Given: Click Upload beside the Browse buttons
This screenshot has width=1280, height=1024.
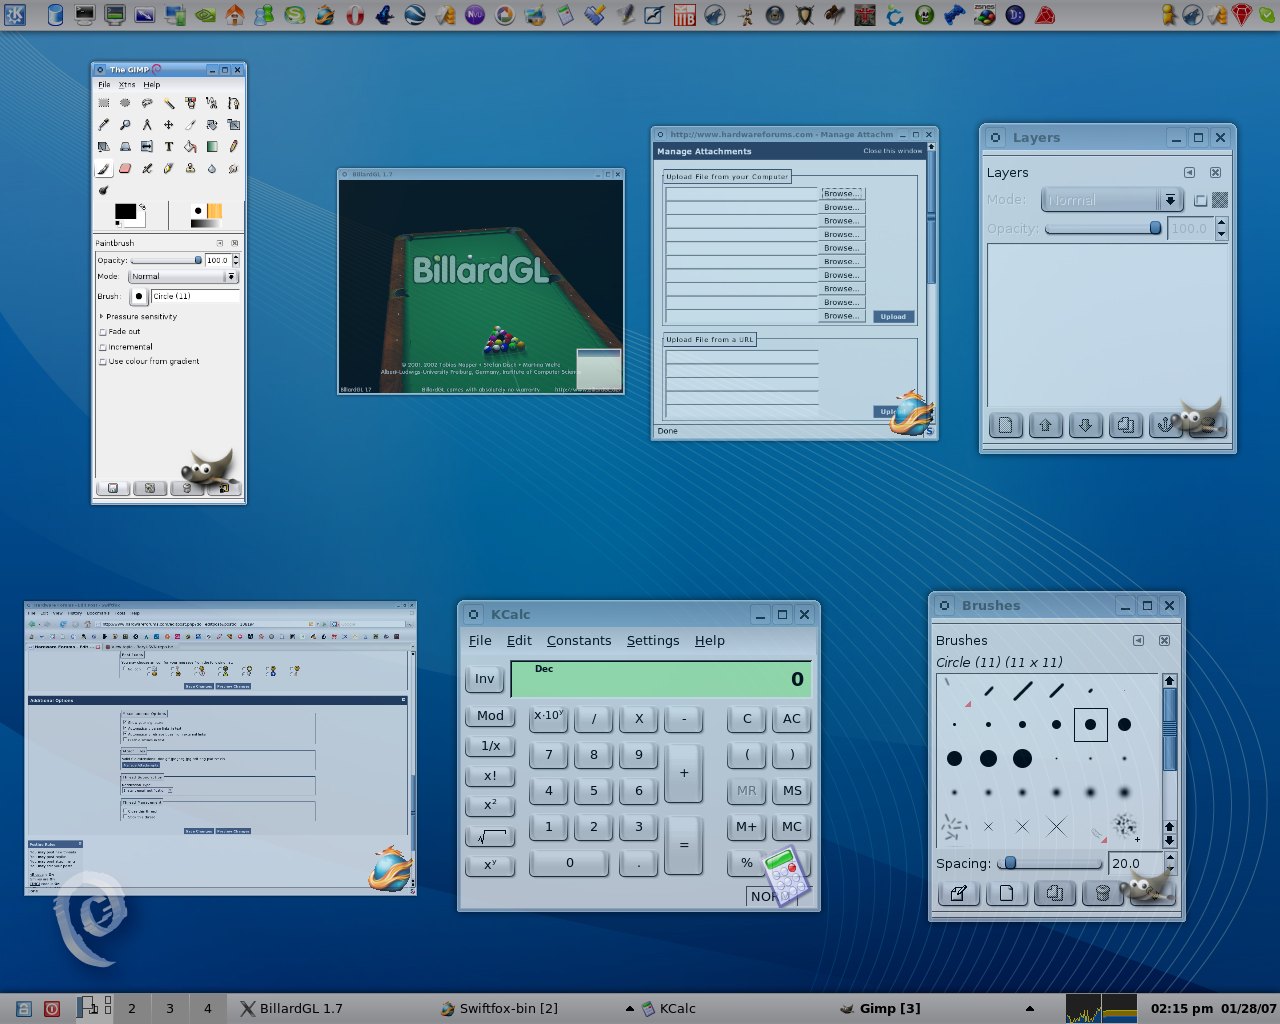Looking at the screenshot, I should tap(893, 317).
